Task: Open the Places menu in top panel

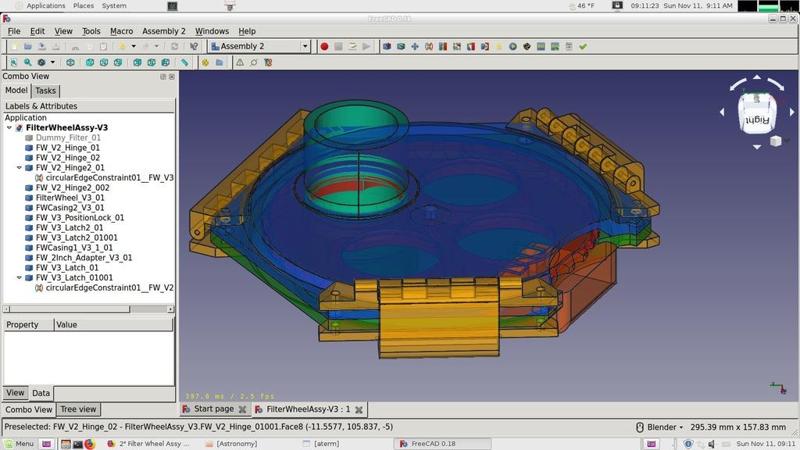Action: 83,6
